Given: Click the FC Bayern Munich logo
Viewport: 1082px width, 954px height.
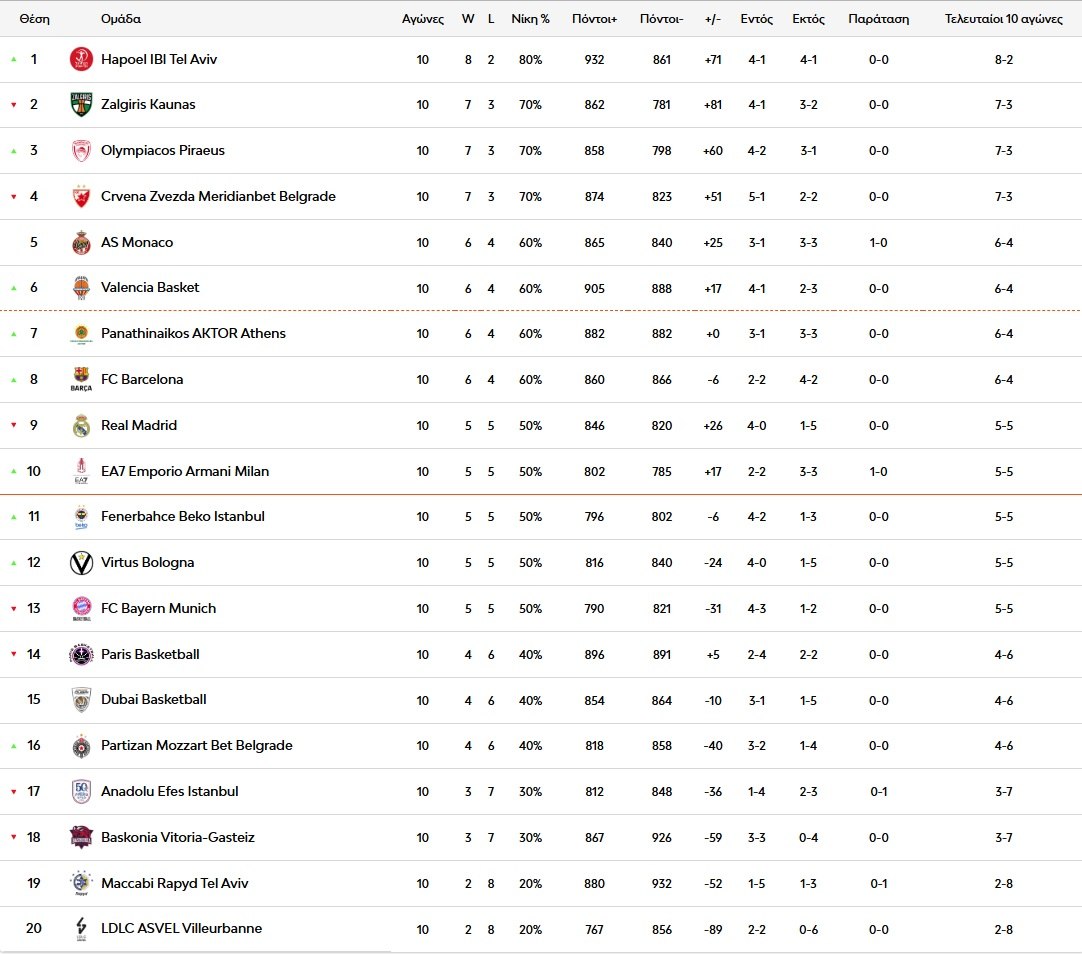Looking at the screenshot, I should click(81, 609).
